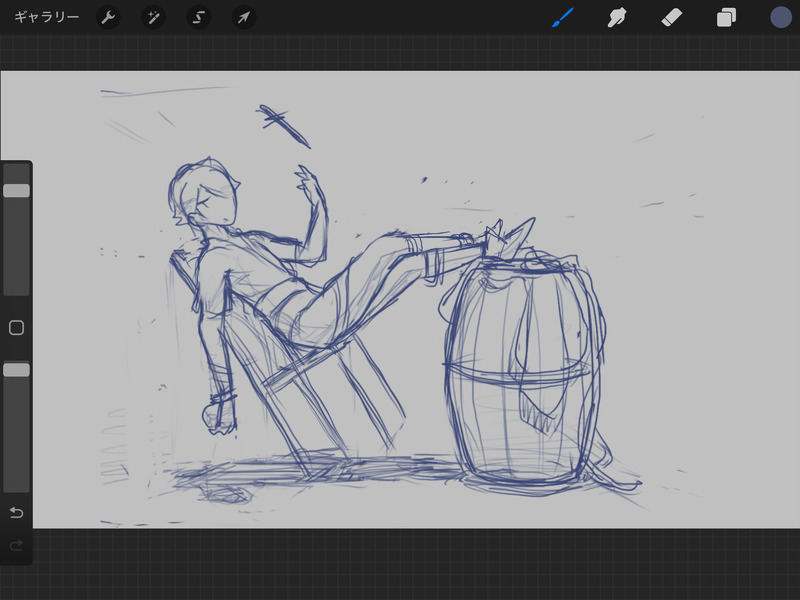Open the Layers panel
The image size is (800, 600).
(x=726, y=17)
